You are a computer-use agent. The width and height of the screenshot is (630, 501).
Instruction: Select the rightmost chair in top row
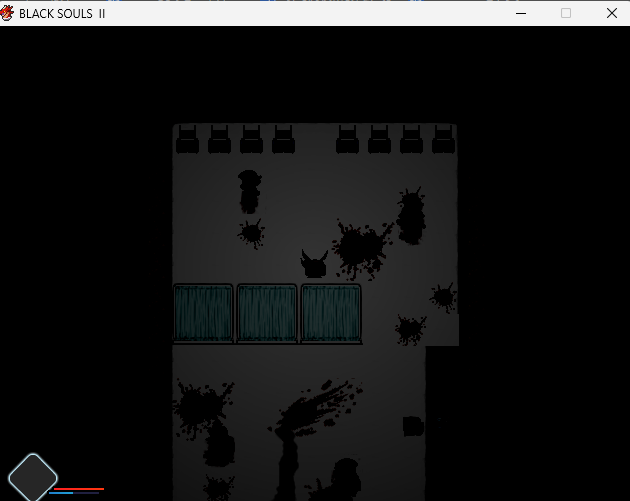pos(443,140)
